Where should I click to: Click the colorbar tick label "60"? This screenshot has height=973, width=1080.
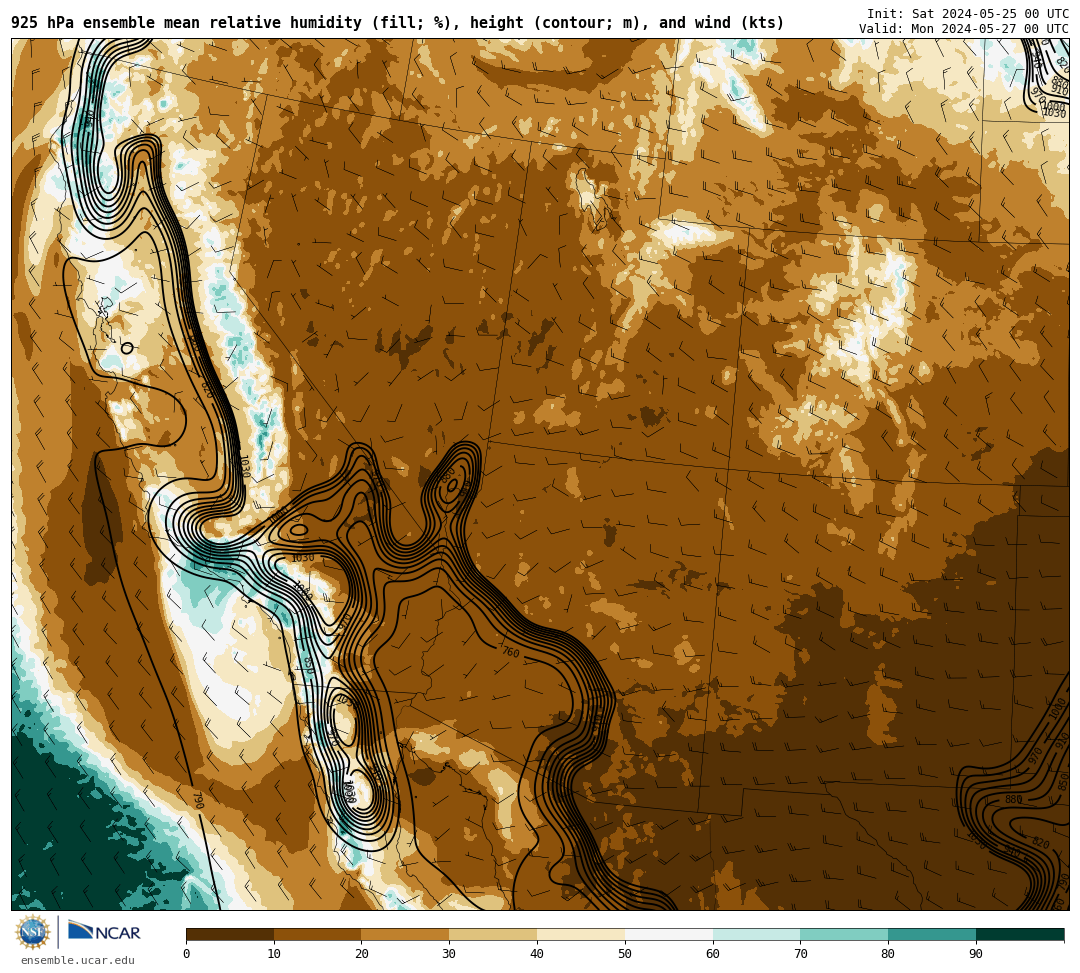(x=713, y=954)
